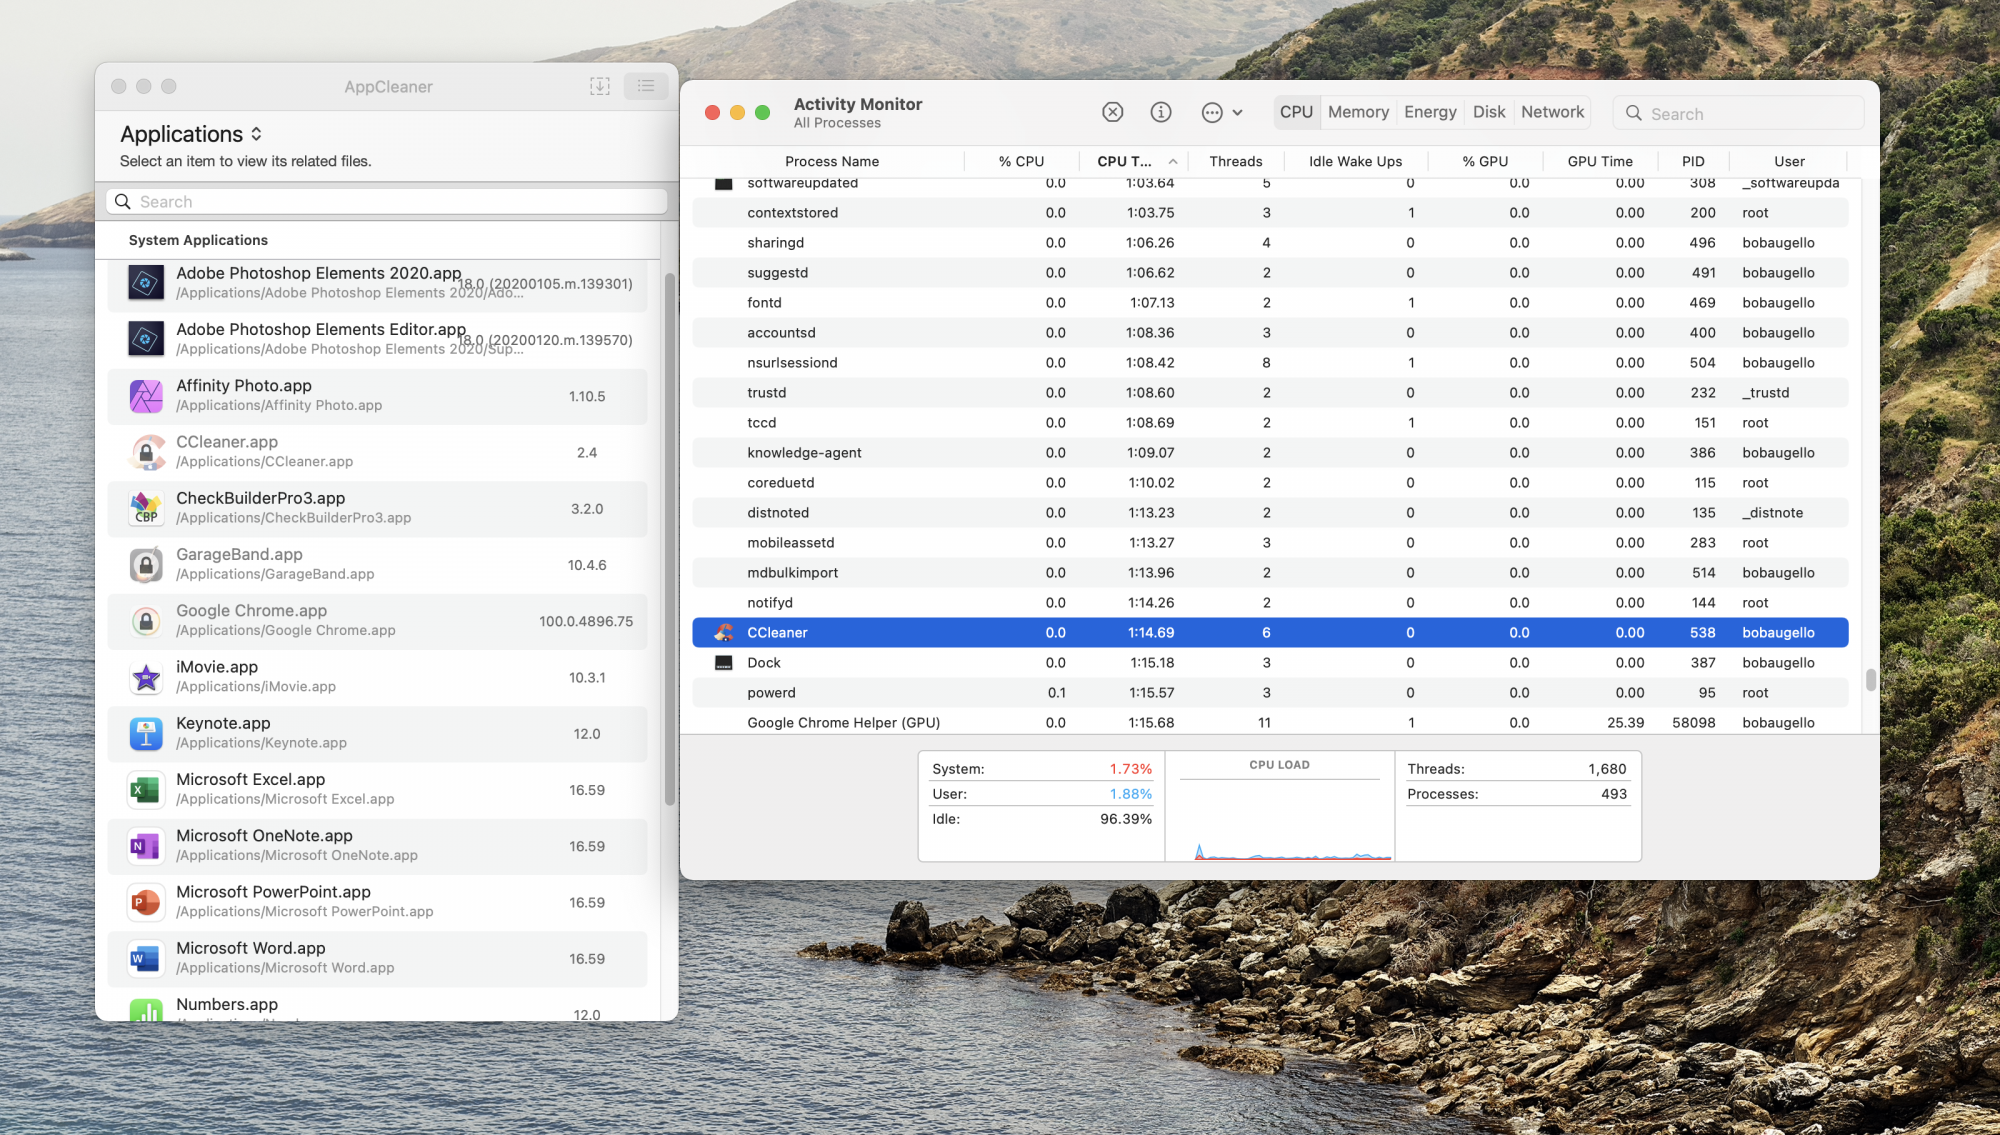
Task: Toggle the list view icon in AppCleaner
Action: tap(646, 86)
